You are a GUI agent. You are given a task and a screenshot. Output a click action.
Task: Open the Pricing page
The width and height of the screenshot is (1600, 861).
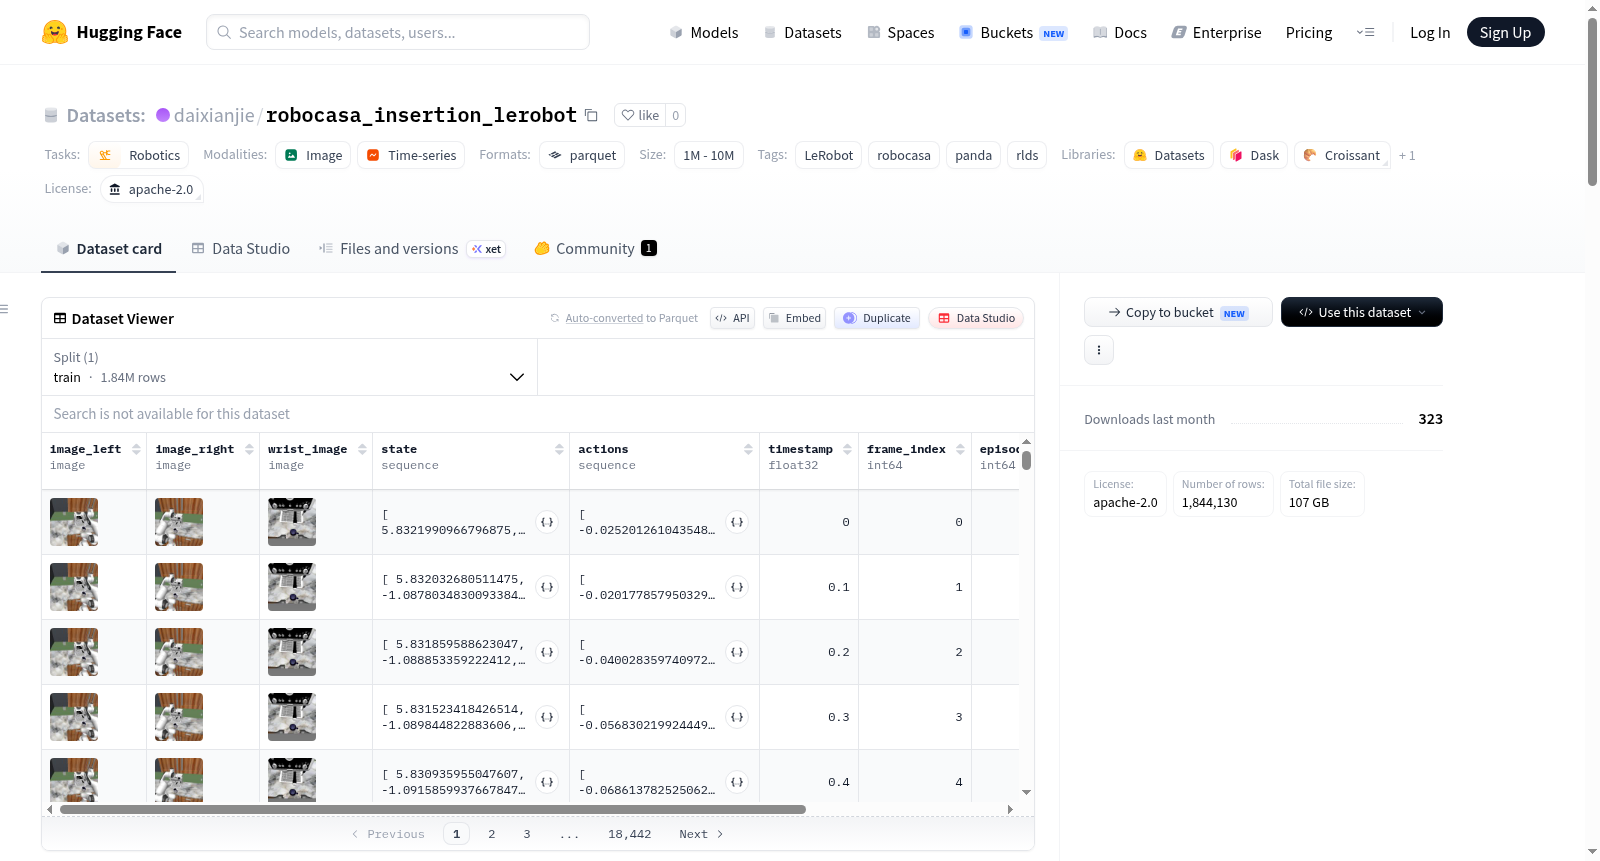[1309, 32]
